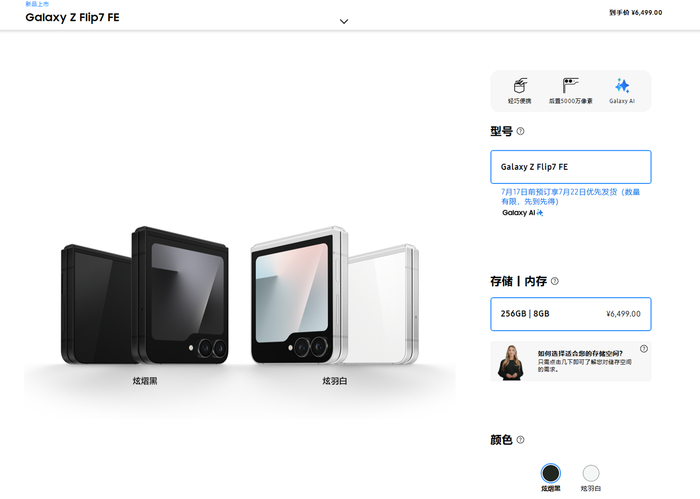Click the 到手价 ¥6,499.00 price in header
The width and height of the screenshot is (700, 499).
coord(636,12)
